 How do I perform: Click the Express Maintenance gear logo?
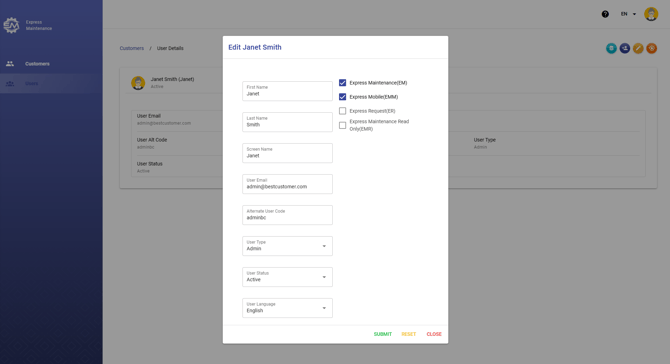pyautogui.click(x=11, y=25)
